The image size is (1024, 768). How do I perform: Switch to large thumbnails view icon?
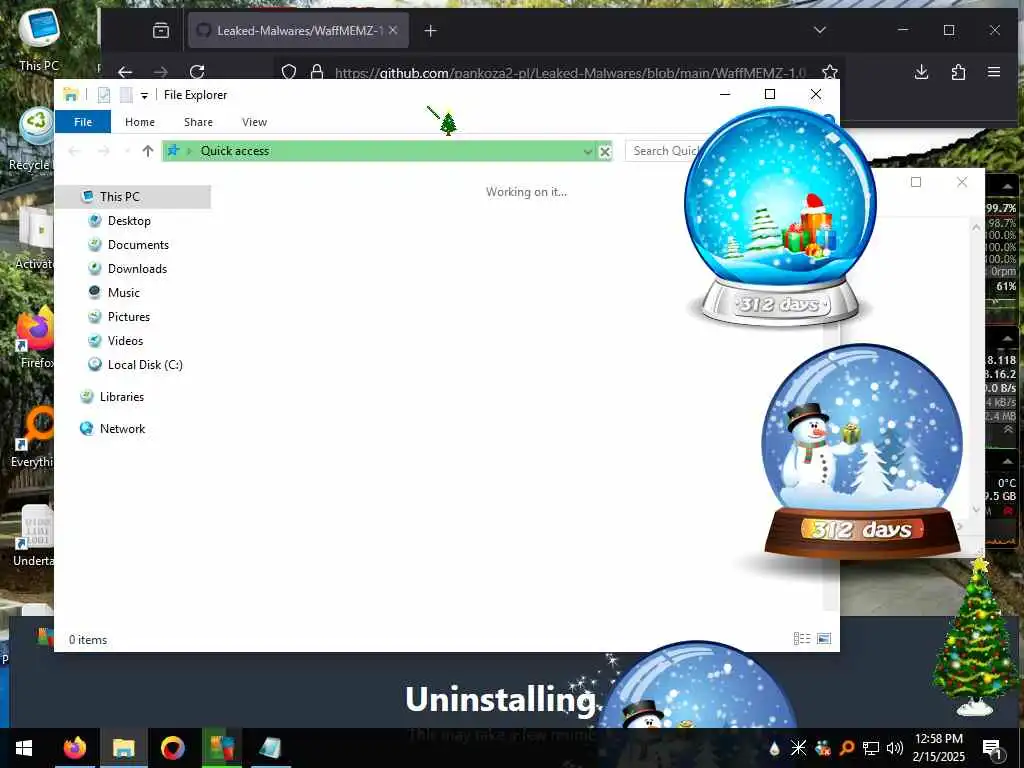coord(824,639)
